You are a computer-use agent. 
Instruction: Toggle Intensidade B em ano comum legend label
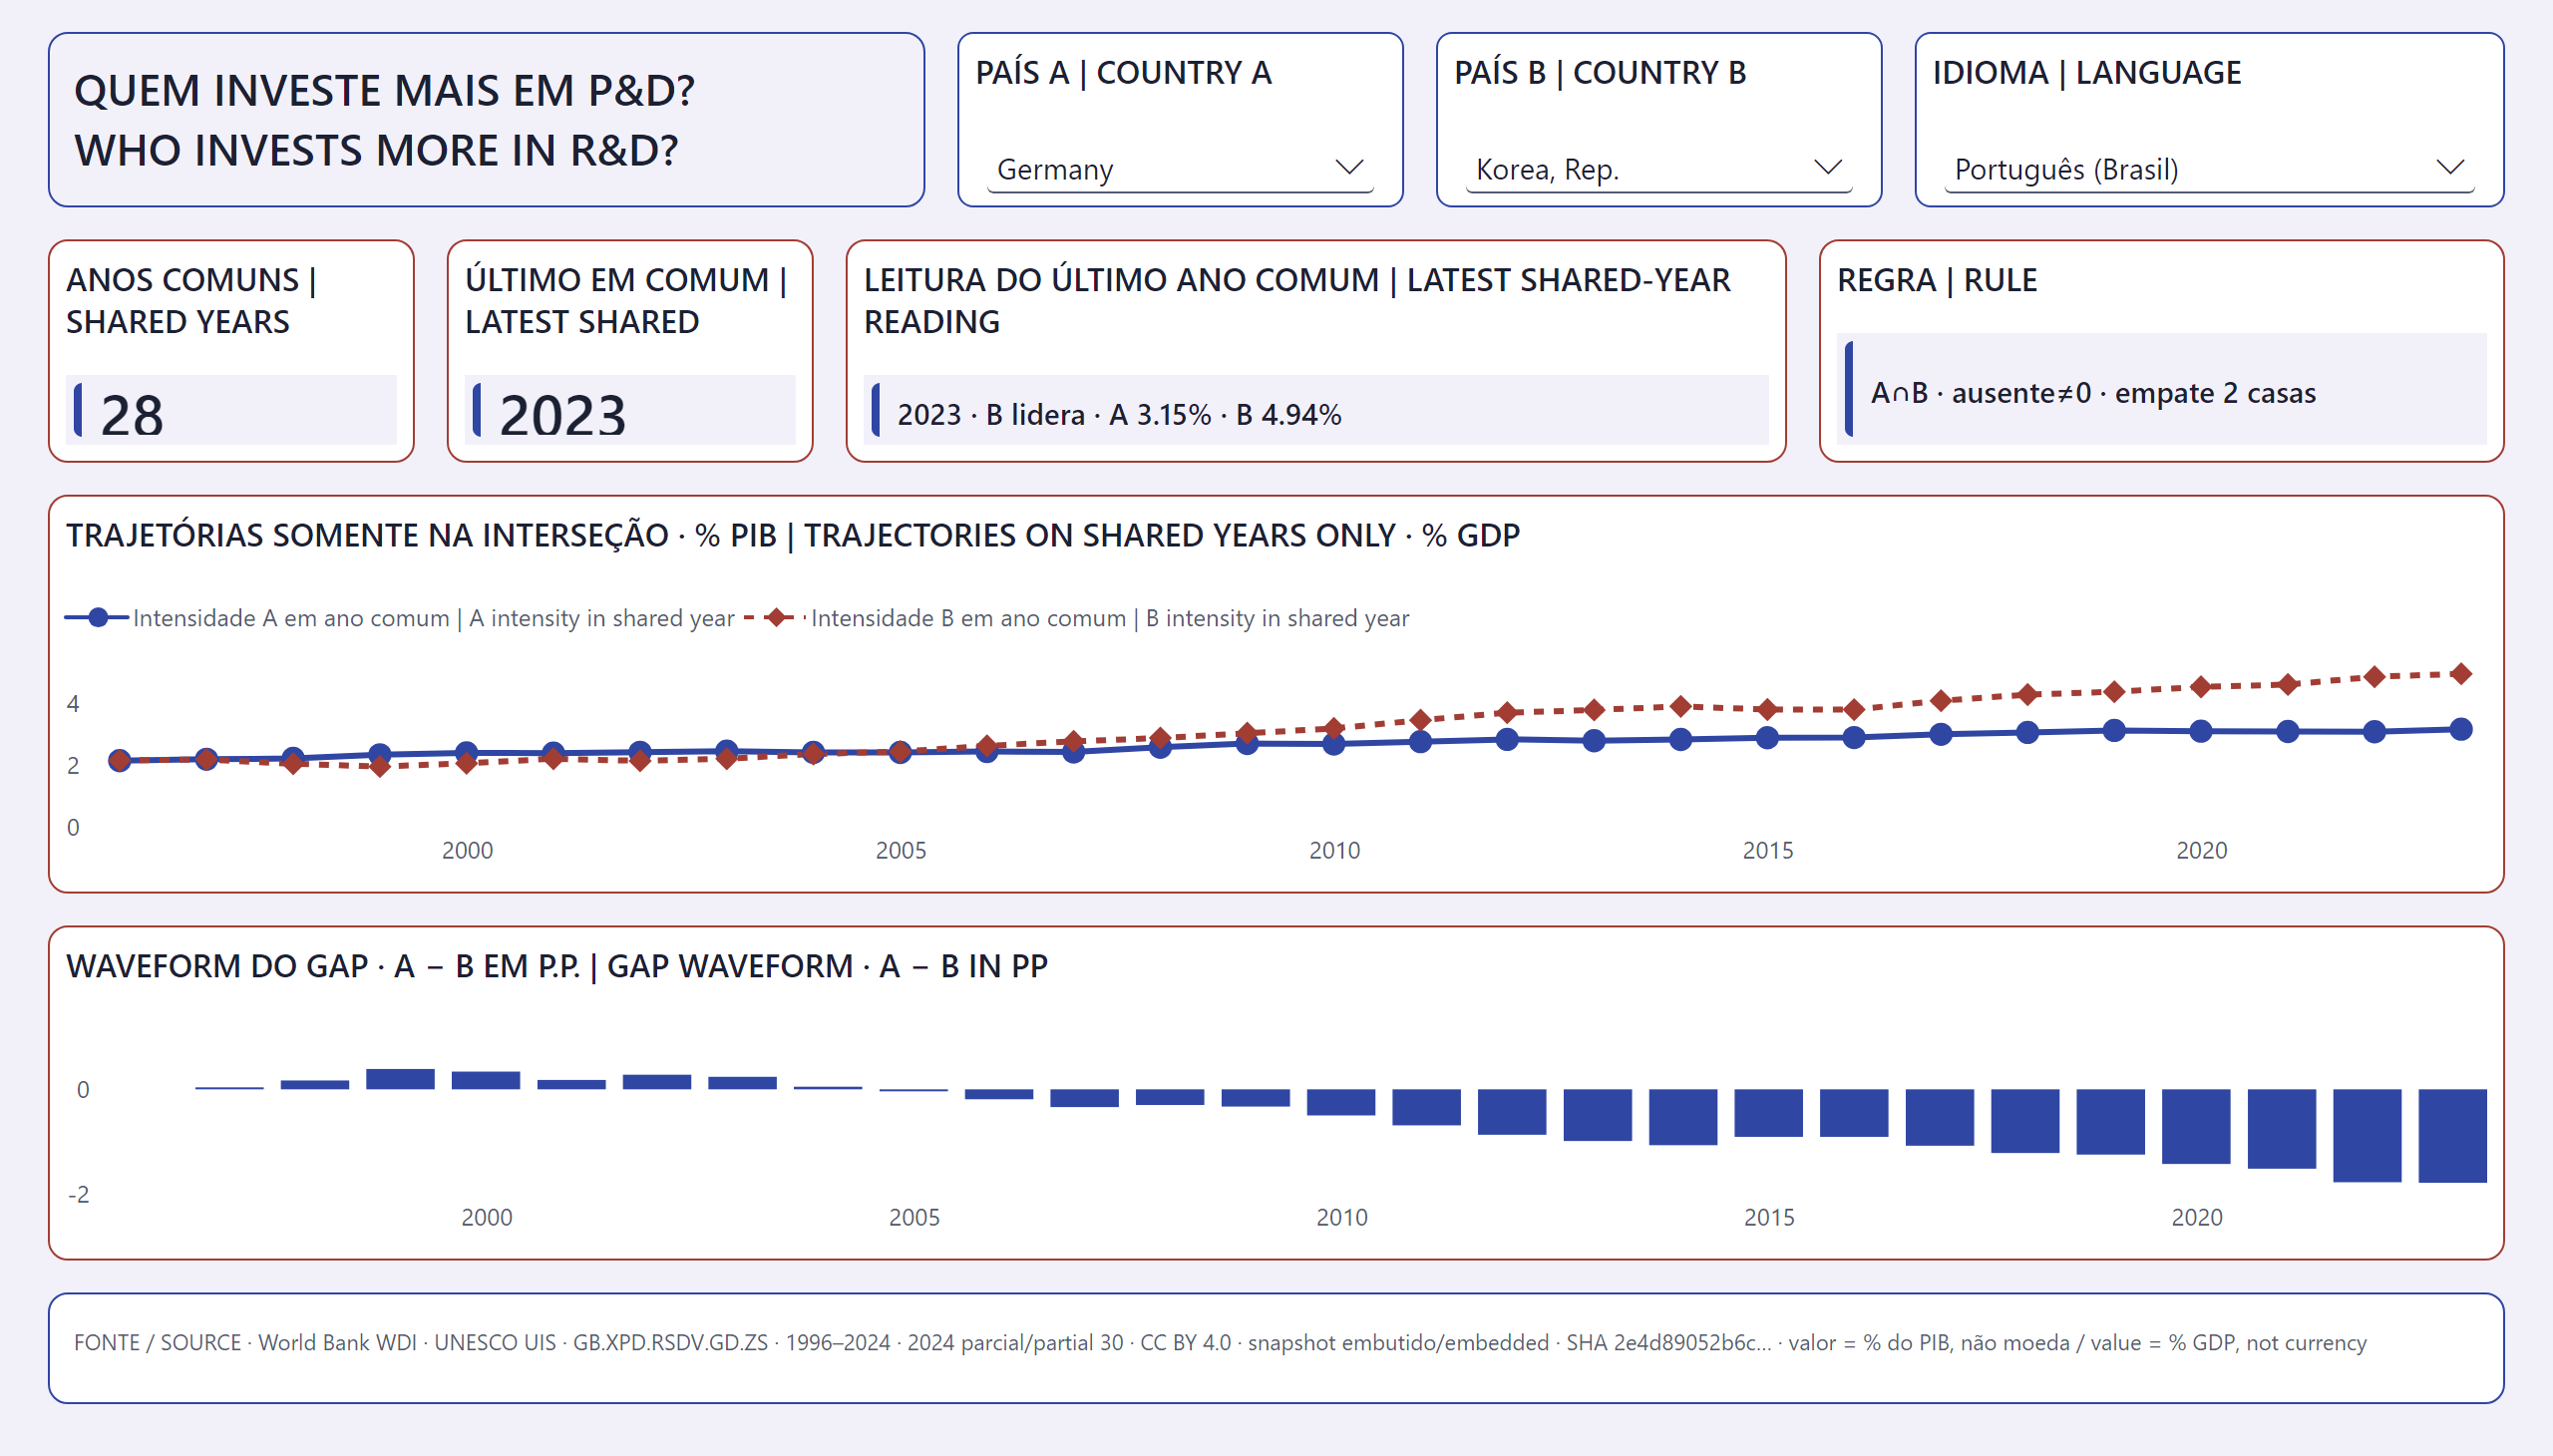1110,618
